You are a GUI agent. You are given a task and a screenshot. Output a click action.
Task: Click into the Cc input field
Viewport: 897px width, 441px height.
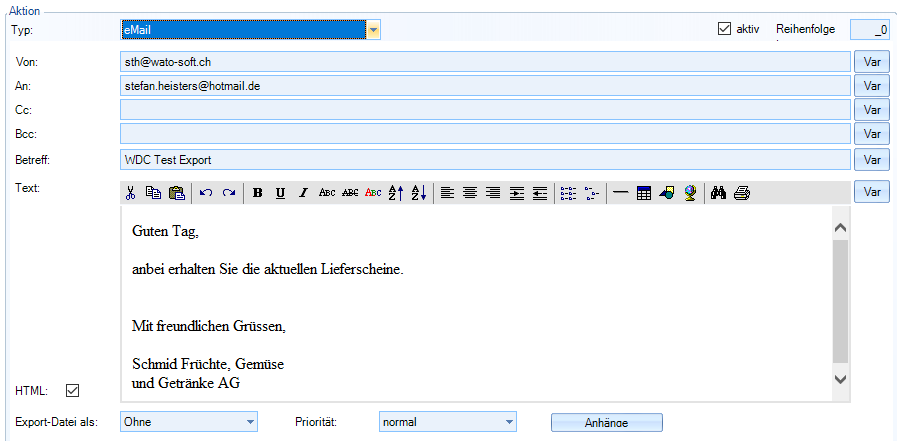click(x=484, y=110)
